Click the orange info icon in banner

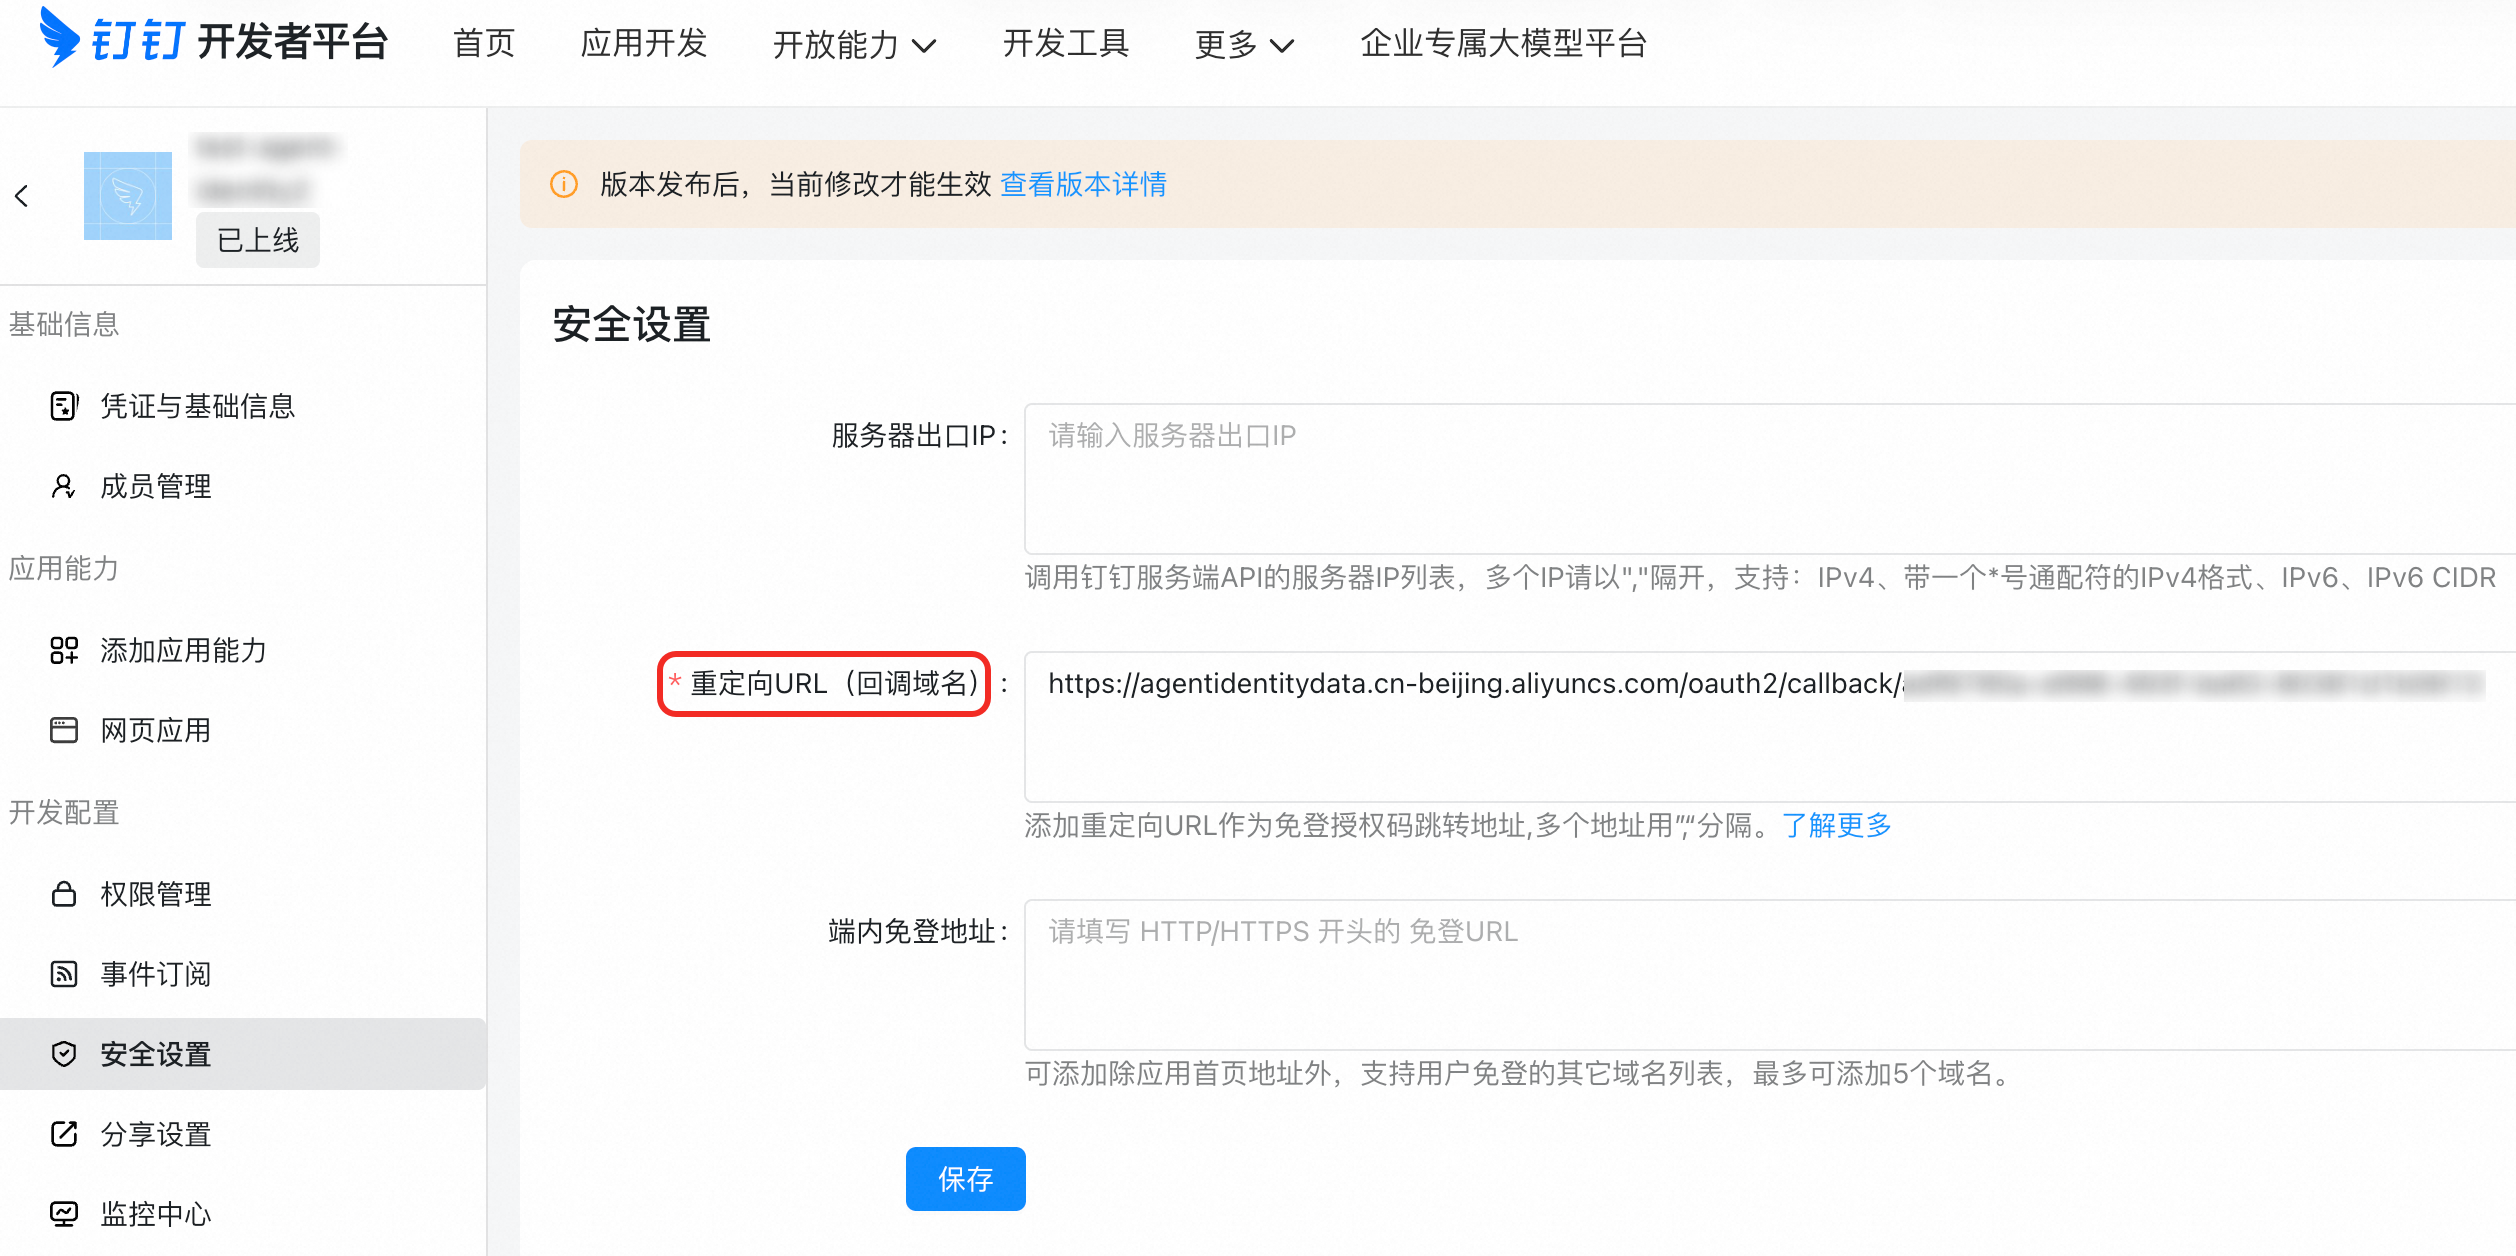(x=564, y=184)
